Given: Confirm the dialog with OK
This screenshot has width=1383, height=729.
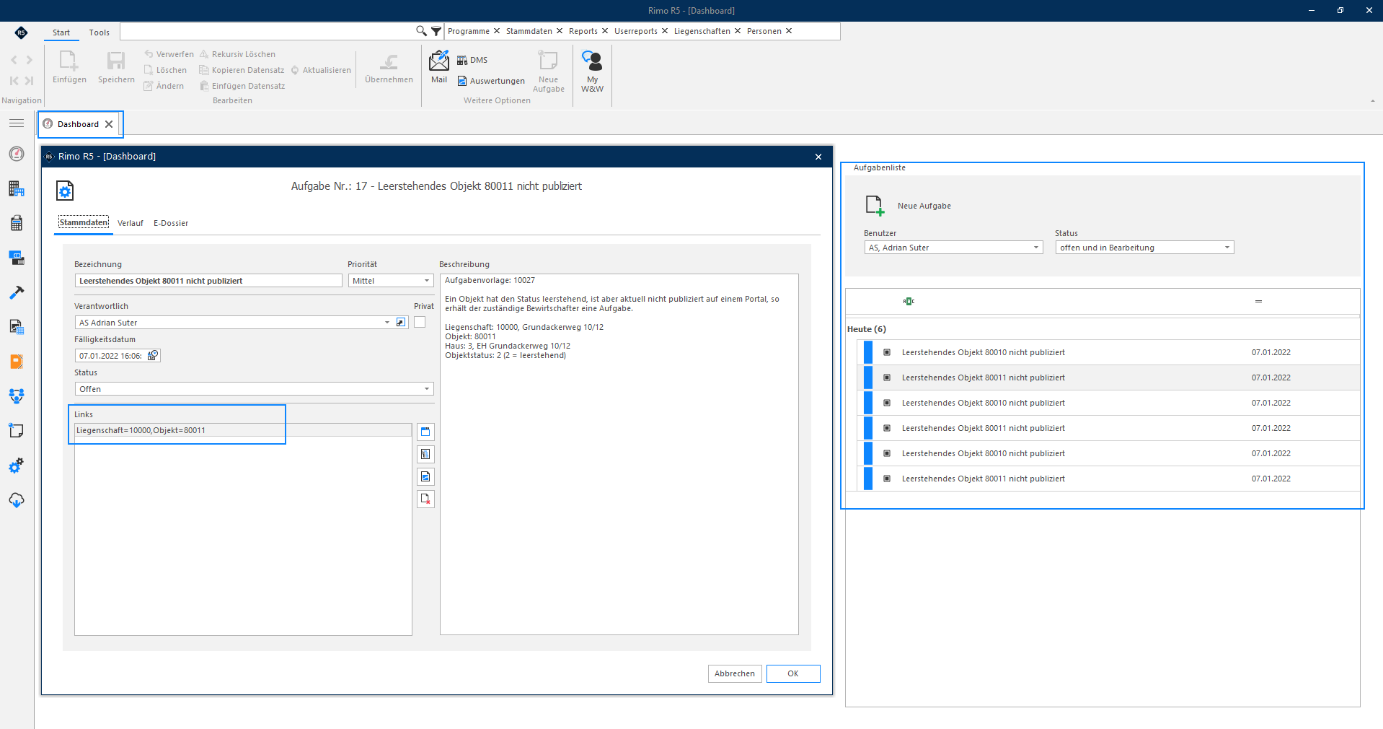Looking at the screenshot, I should click(x=793, y=674).
